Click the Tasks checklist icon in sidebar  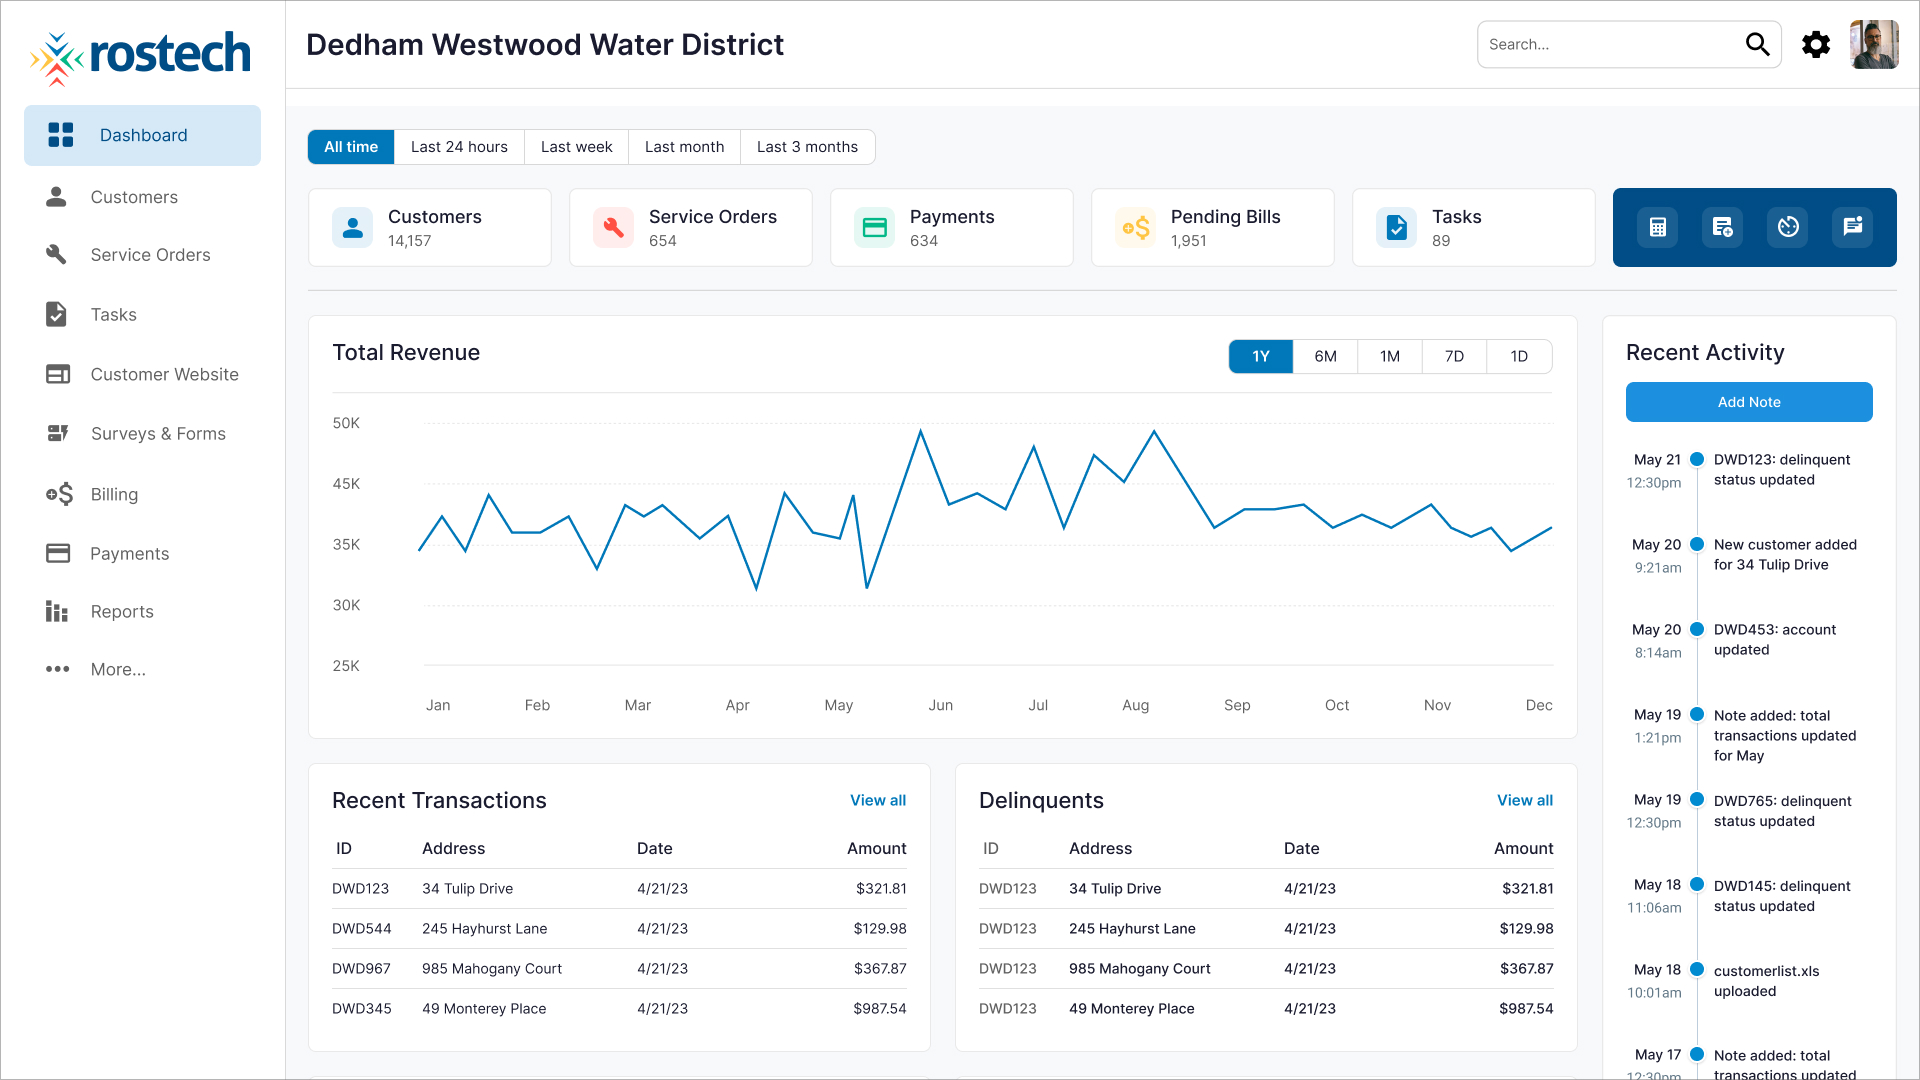pos(57,314)
